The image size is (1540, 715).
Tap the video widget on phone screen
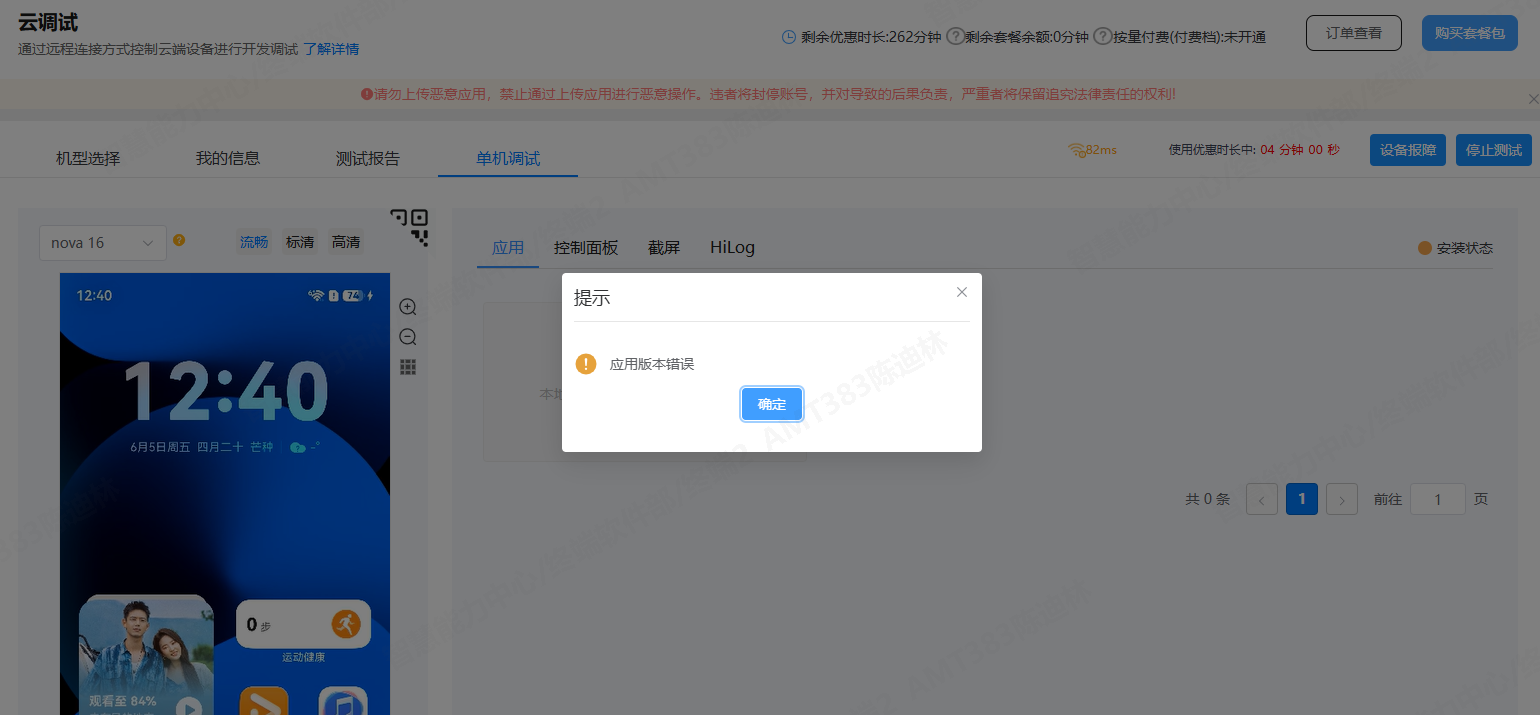coord(146,655)
